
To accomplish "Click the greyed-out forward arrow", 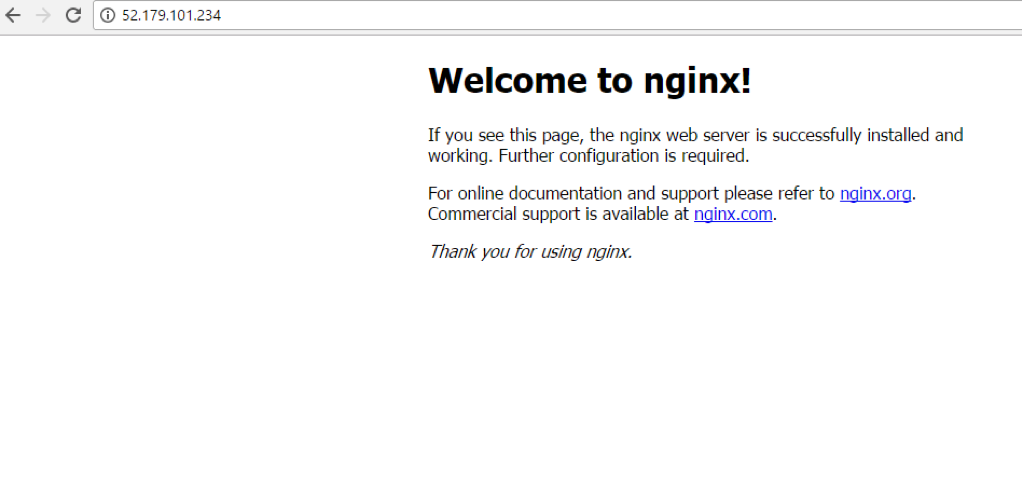I will [44, 15].
